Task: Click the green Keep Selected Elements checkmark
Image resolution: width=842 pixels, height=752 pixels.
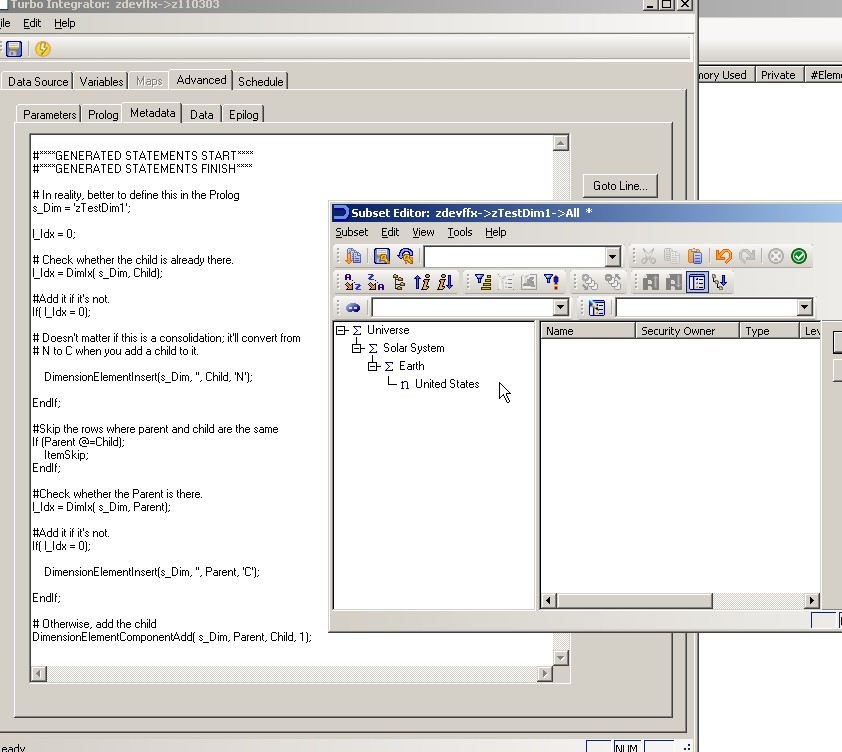Action: [799, 256]
